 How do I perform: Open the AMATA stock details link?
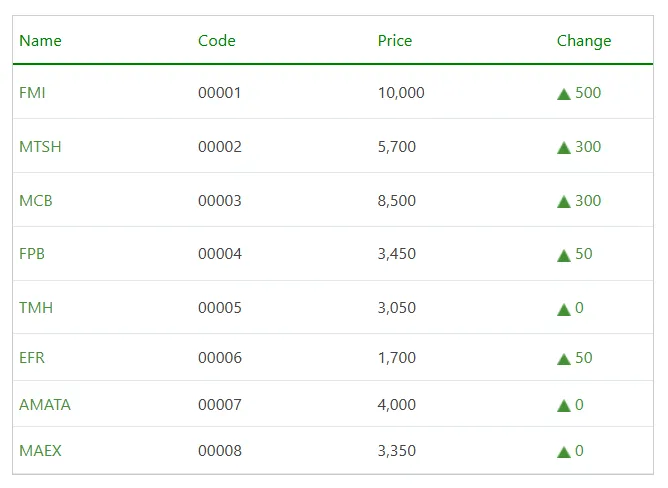click(45, 405)
